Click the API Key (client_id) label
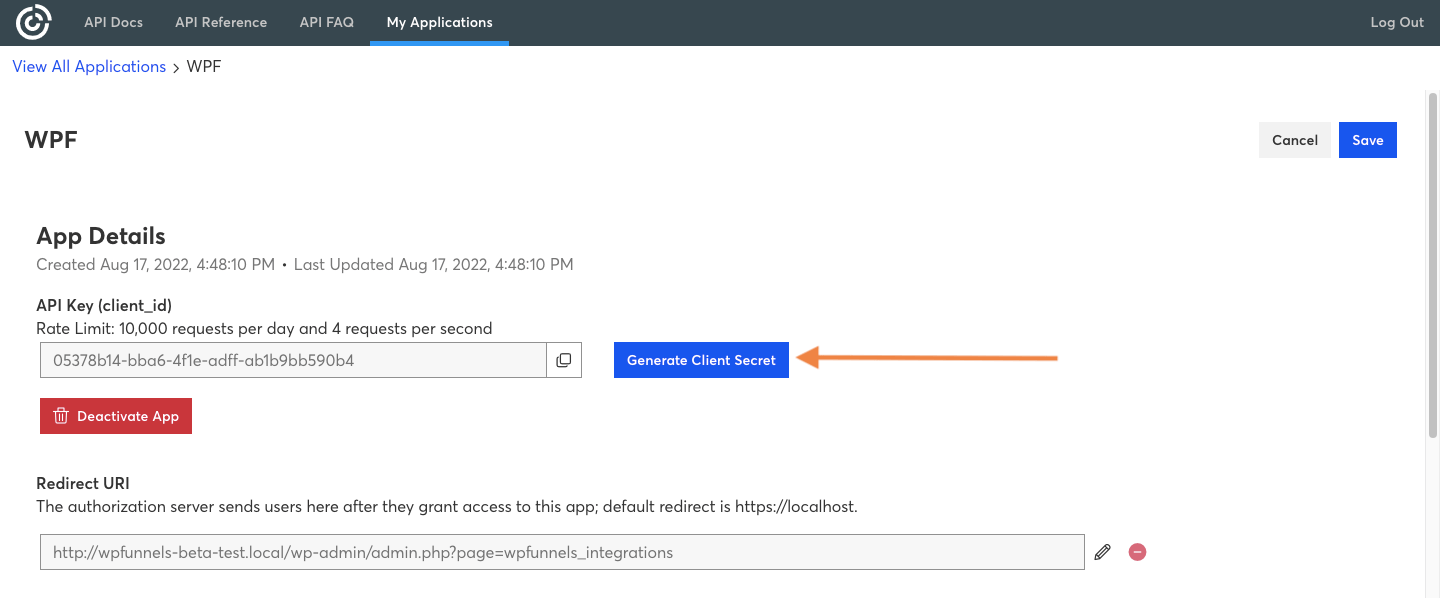The image size is (1440, 598). coord(104,305)
